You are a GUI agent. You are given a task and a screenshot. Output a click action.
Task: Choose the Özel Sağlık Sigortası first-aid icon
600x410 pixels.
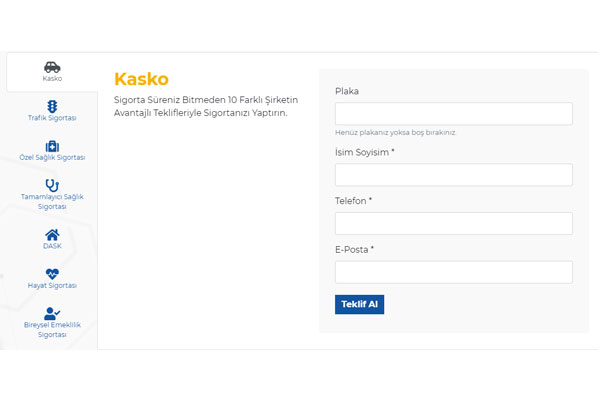[x=52, y=146]
